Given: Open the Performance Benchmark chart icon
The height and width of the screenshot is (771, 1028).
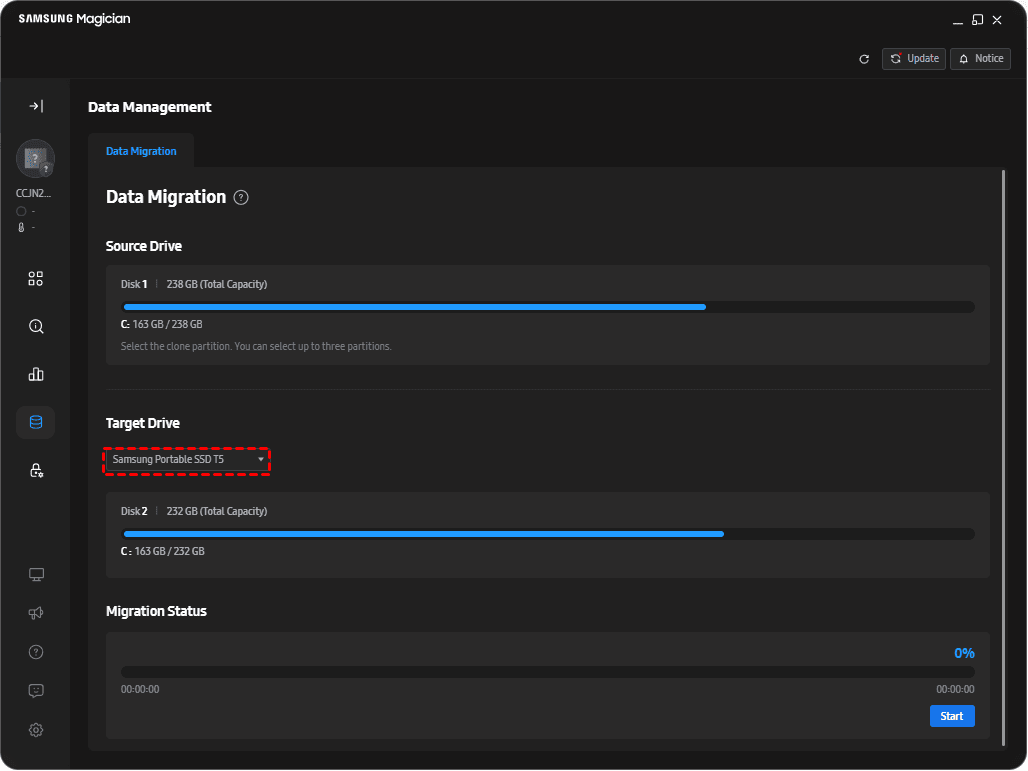Looking at the screenshot, I should click(35, 374).
